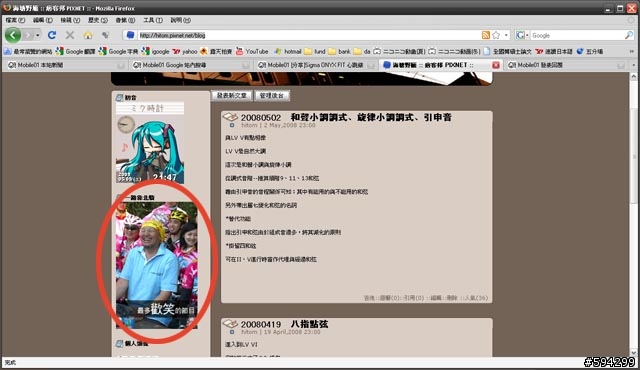Open the 書籤(B) menu

(x=125, y=20)
